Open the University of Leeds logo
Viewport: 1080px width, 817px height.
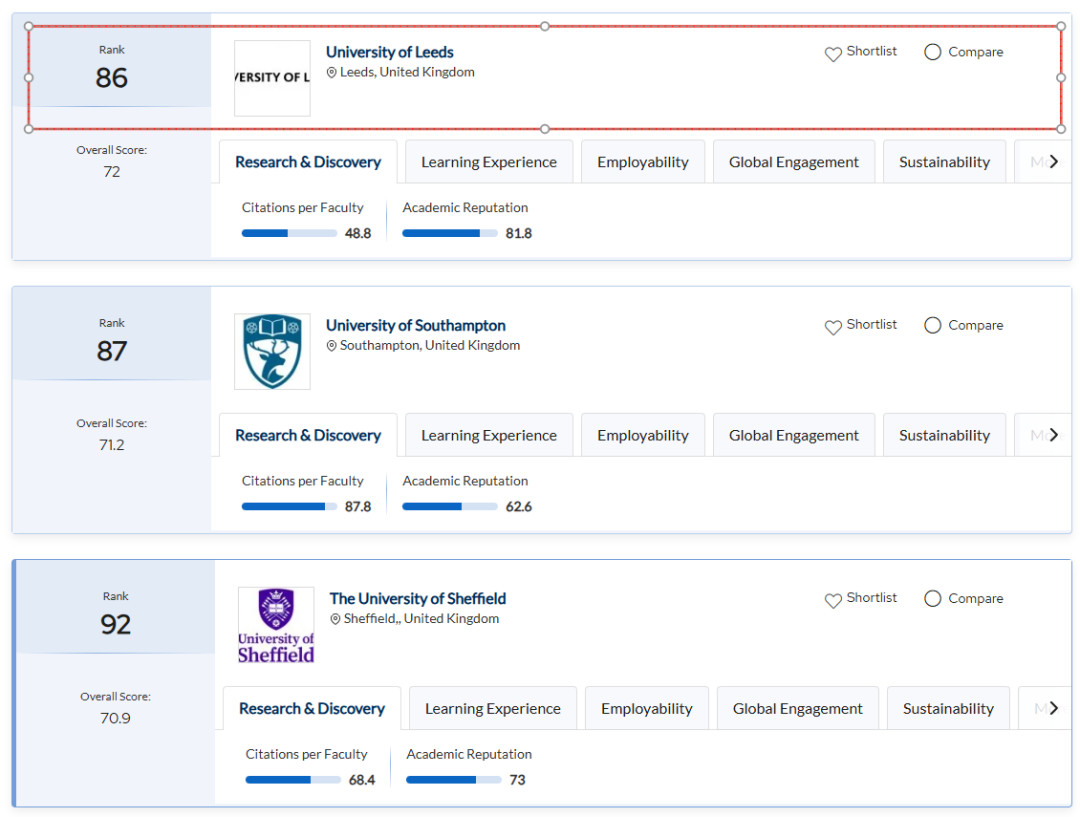[272, 78]
